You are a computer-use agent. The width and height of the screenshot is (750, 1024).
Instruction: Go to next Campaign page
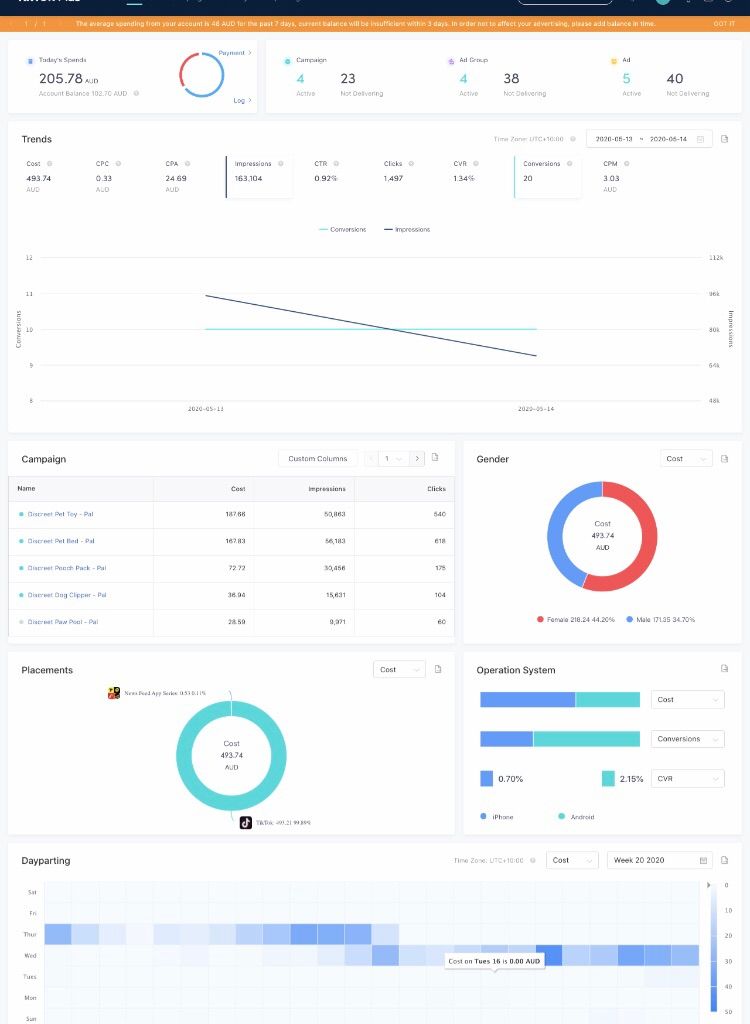[417, 458]
